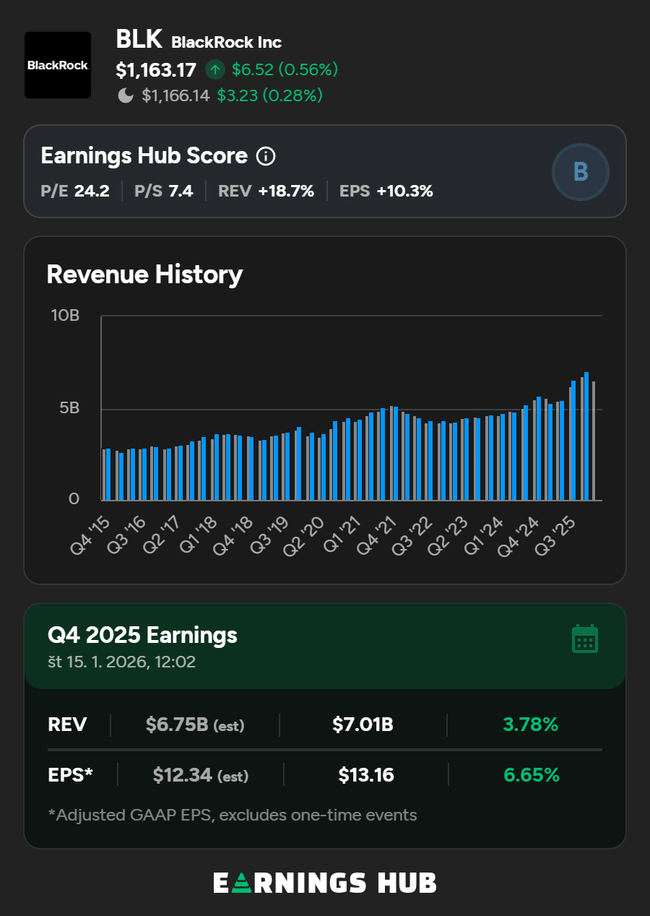Click the BlackRock company logo
This screenshot has height=916, width=650.
pyautogui.click(x=57, y=65)
